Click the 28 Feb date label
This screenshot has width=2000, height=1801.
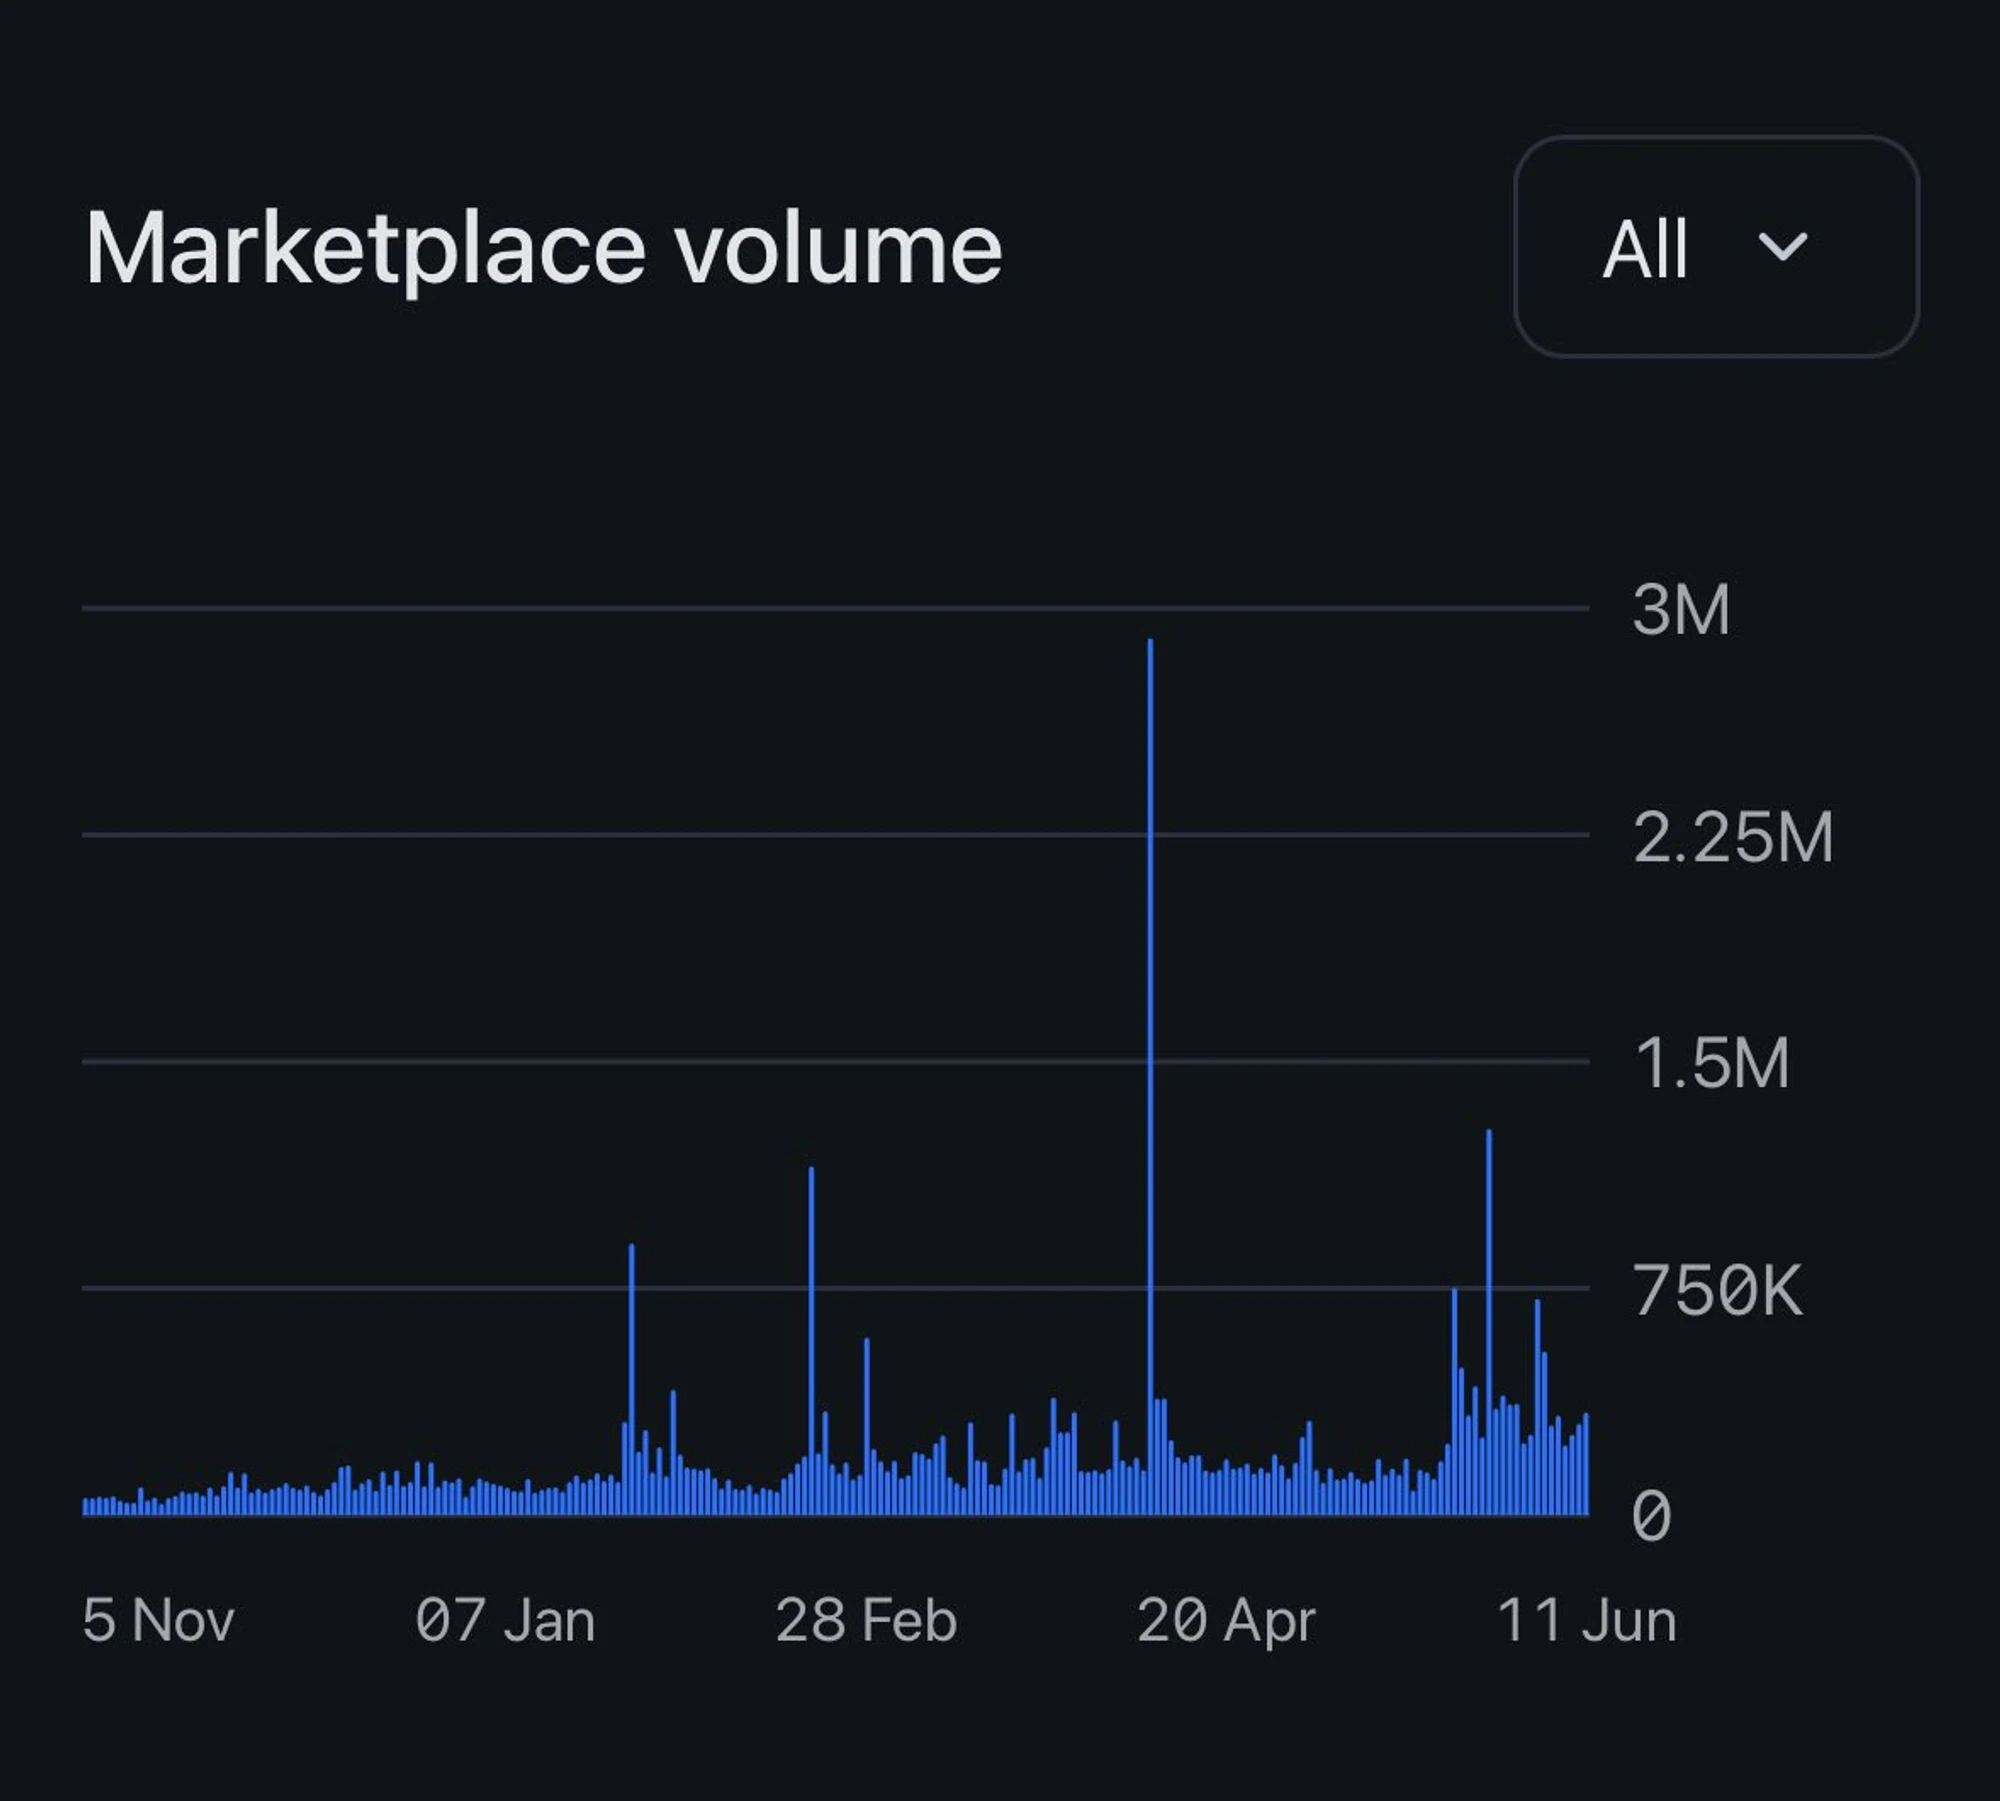click(x=866, y=1620)
